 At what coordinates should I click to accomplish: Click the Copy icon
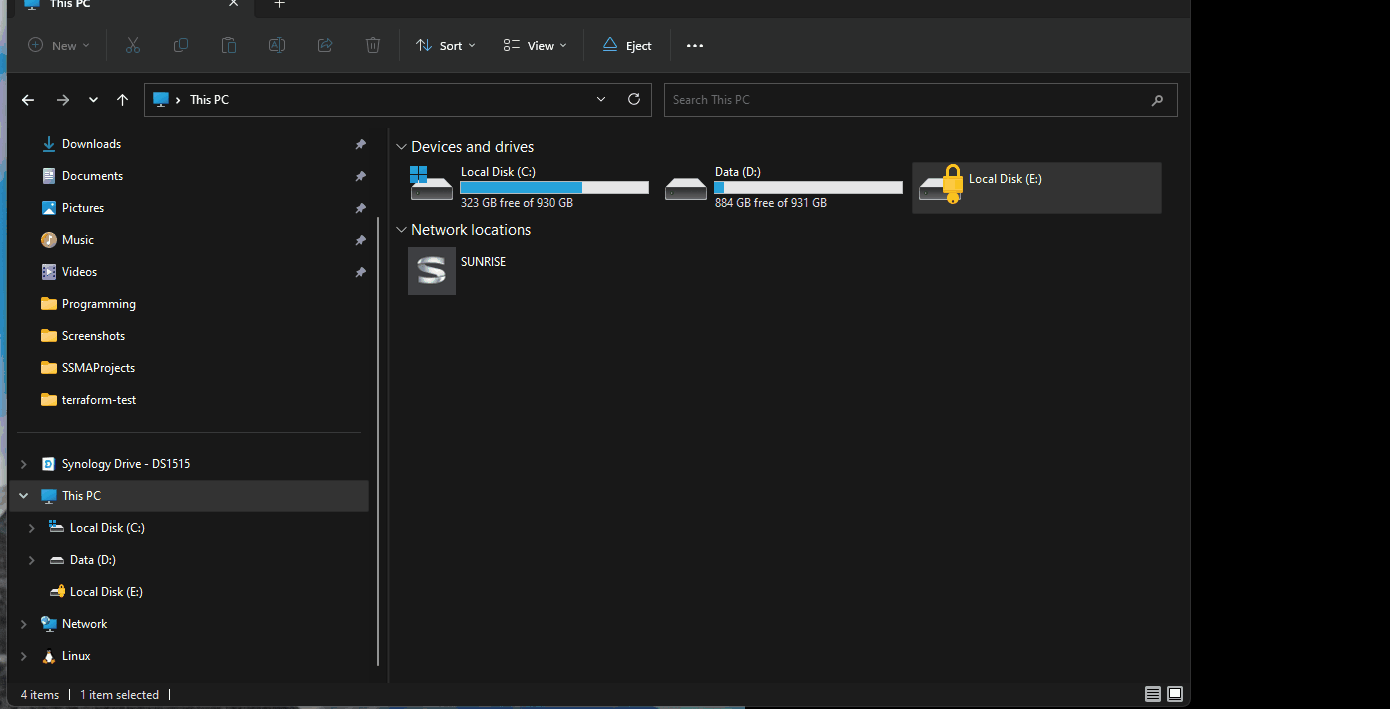180,45
